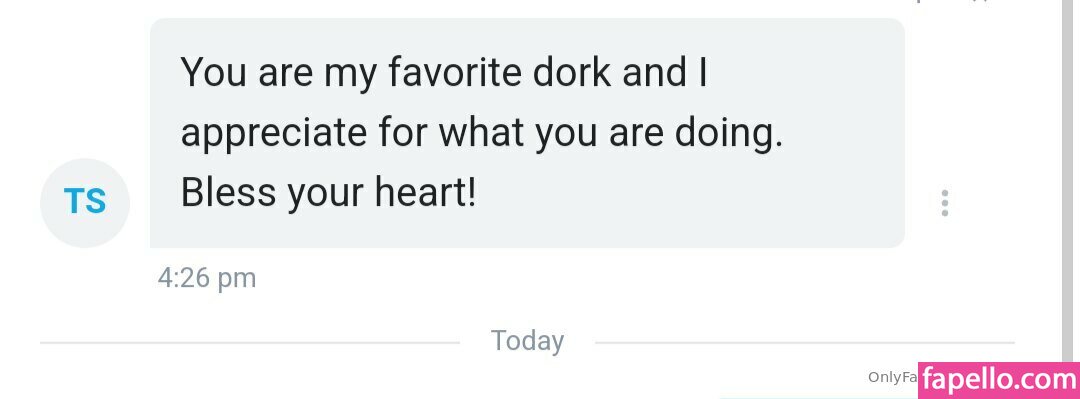Click the divider line left of Today
Screen dimensions: 1080x399
(x=249, y=342)
